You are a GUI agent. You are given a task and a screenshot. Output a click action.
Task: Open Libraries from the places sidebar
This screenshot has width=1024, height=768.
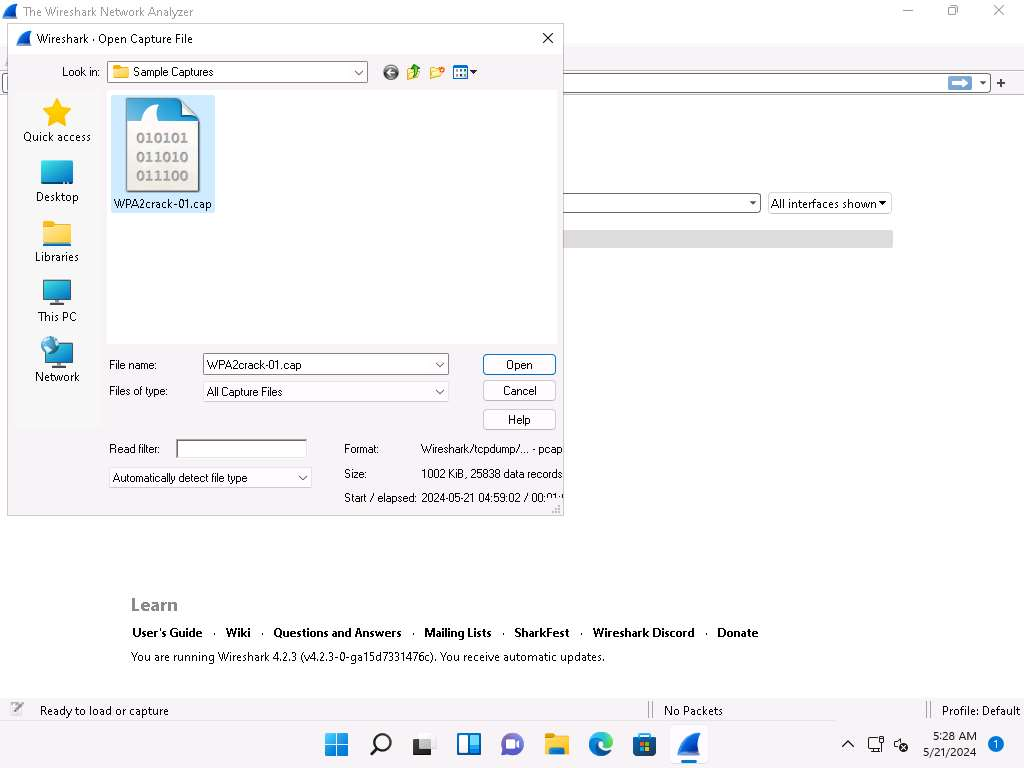[57, 241]
